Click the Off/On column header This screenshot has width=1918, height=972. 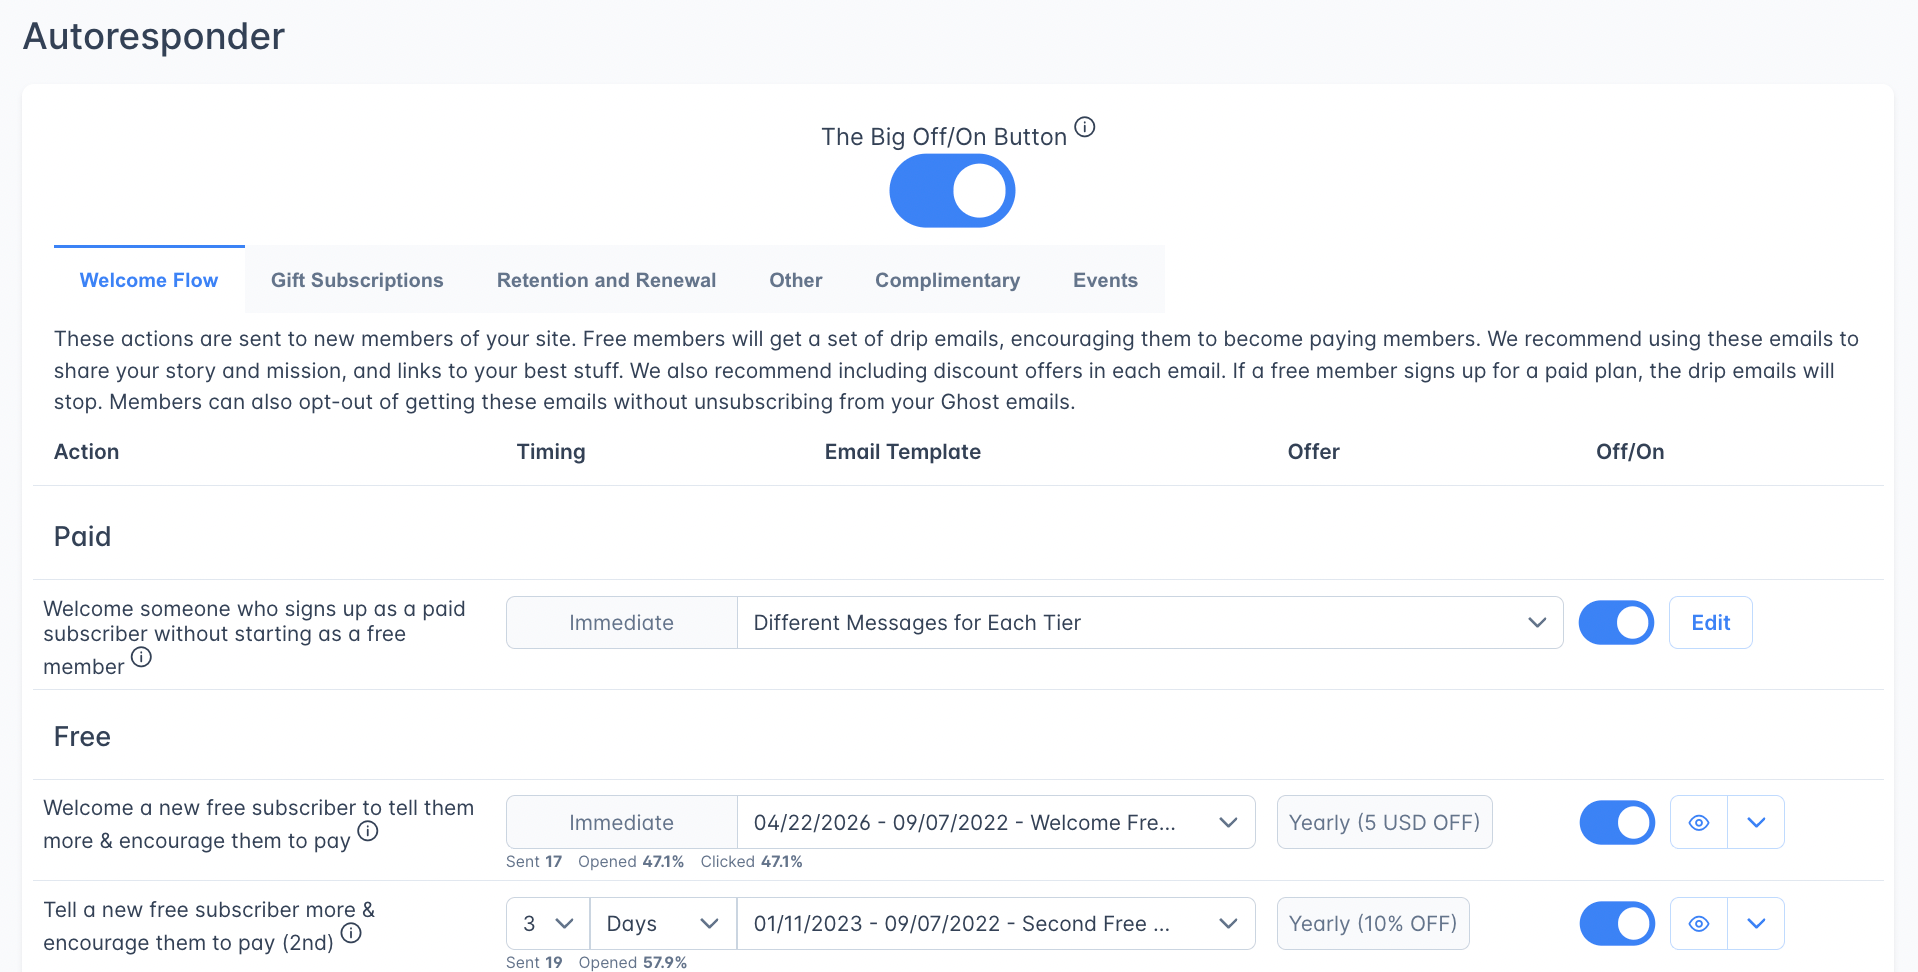coord(1630,452)
